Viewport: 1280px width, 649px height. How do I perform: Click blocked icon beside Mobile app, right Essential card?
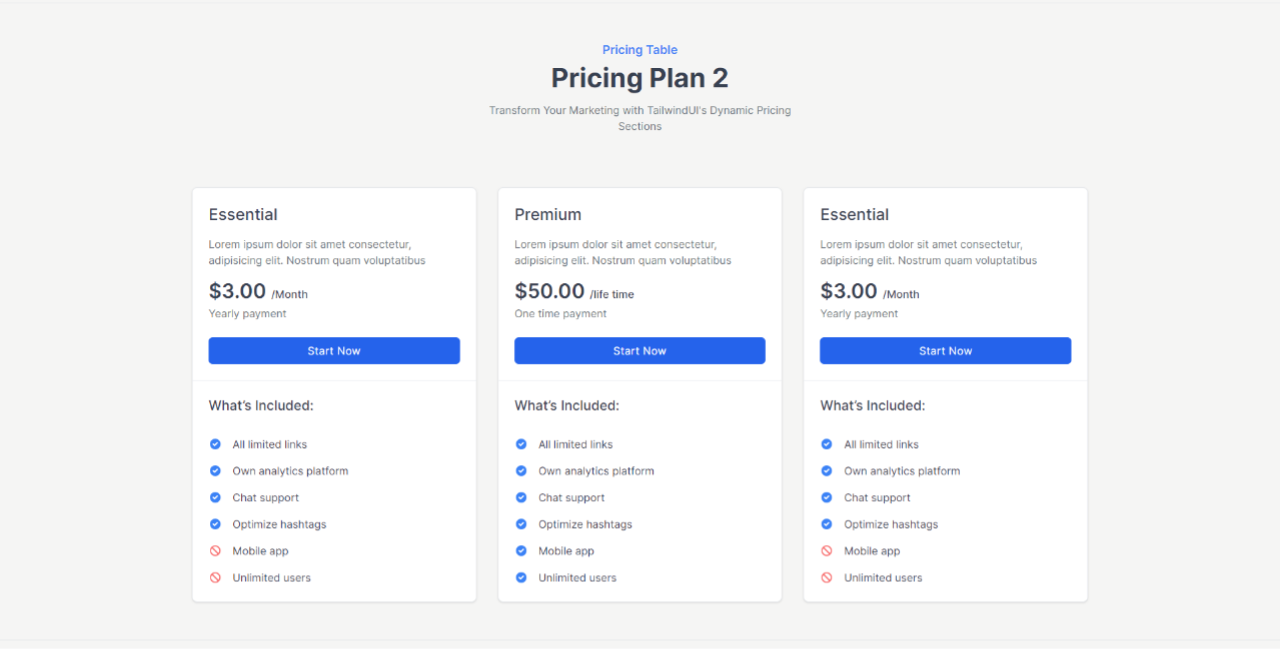(827, 551)
